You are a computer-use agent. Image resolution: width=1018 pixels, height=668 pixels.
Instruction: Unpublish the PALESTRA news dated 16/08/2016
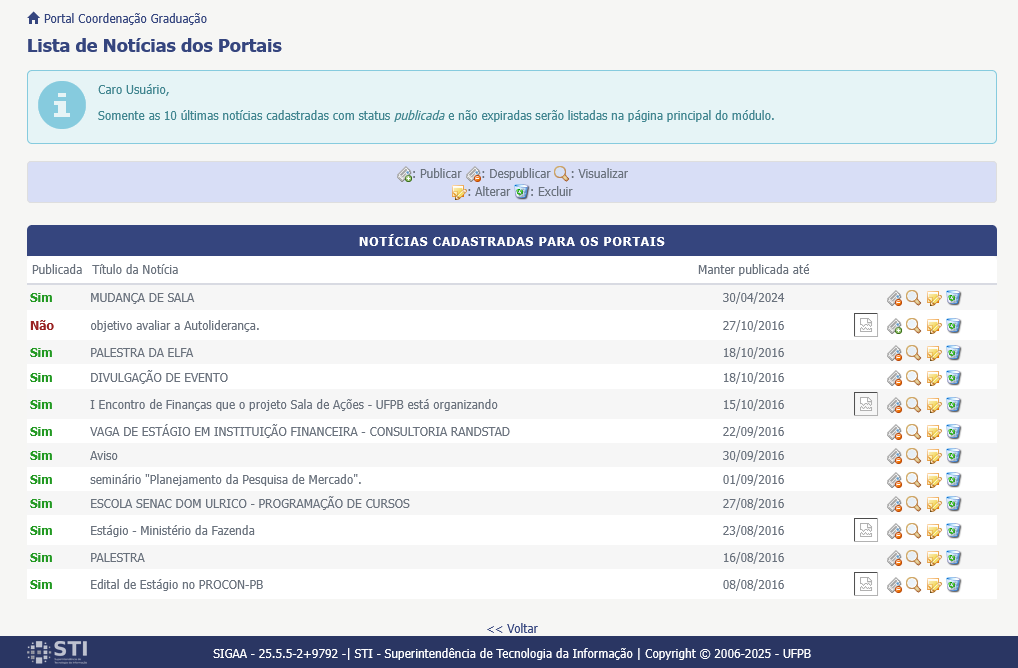point(894,558)
